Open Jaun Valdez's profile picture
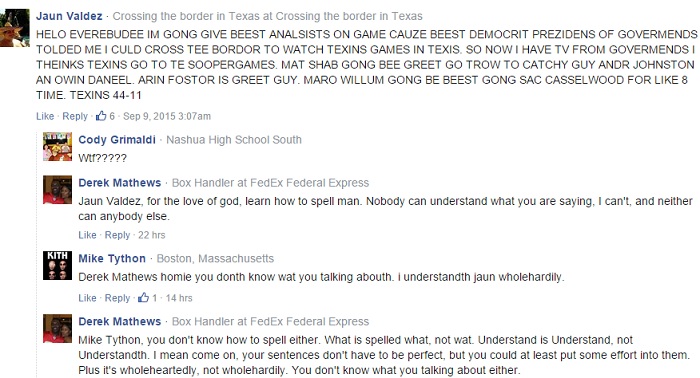 pyautogui.click(x=15, y=28)
